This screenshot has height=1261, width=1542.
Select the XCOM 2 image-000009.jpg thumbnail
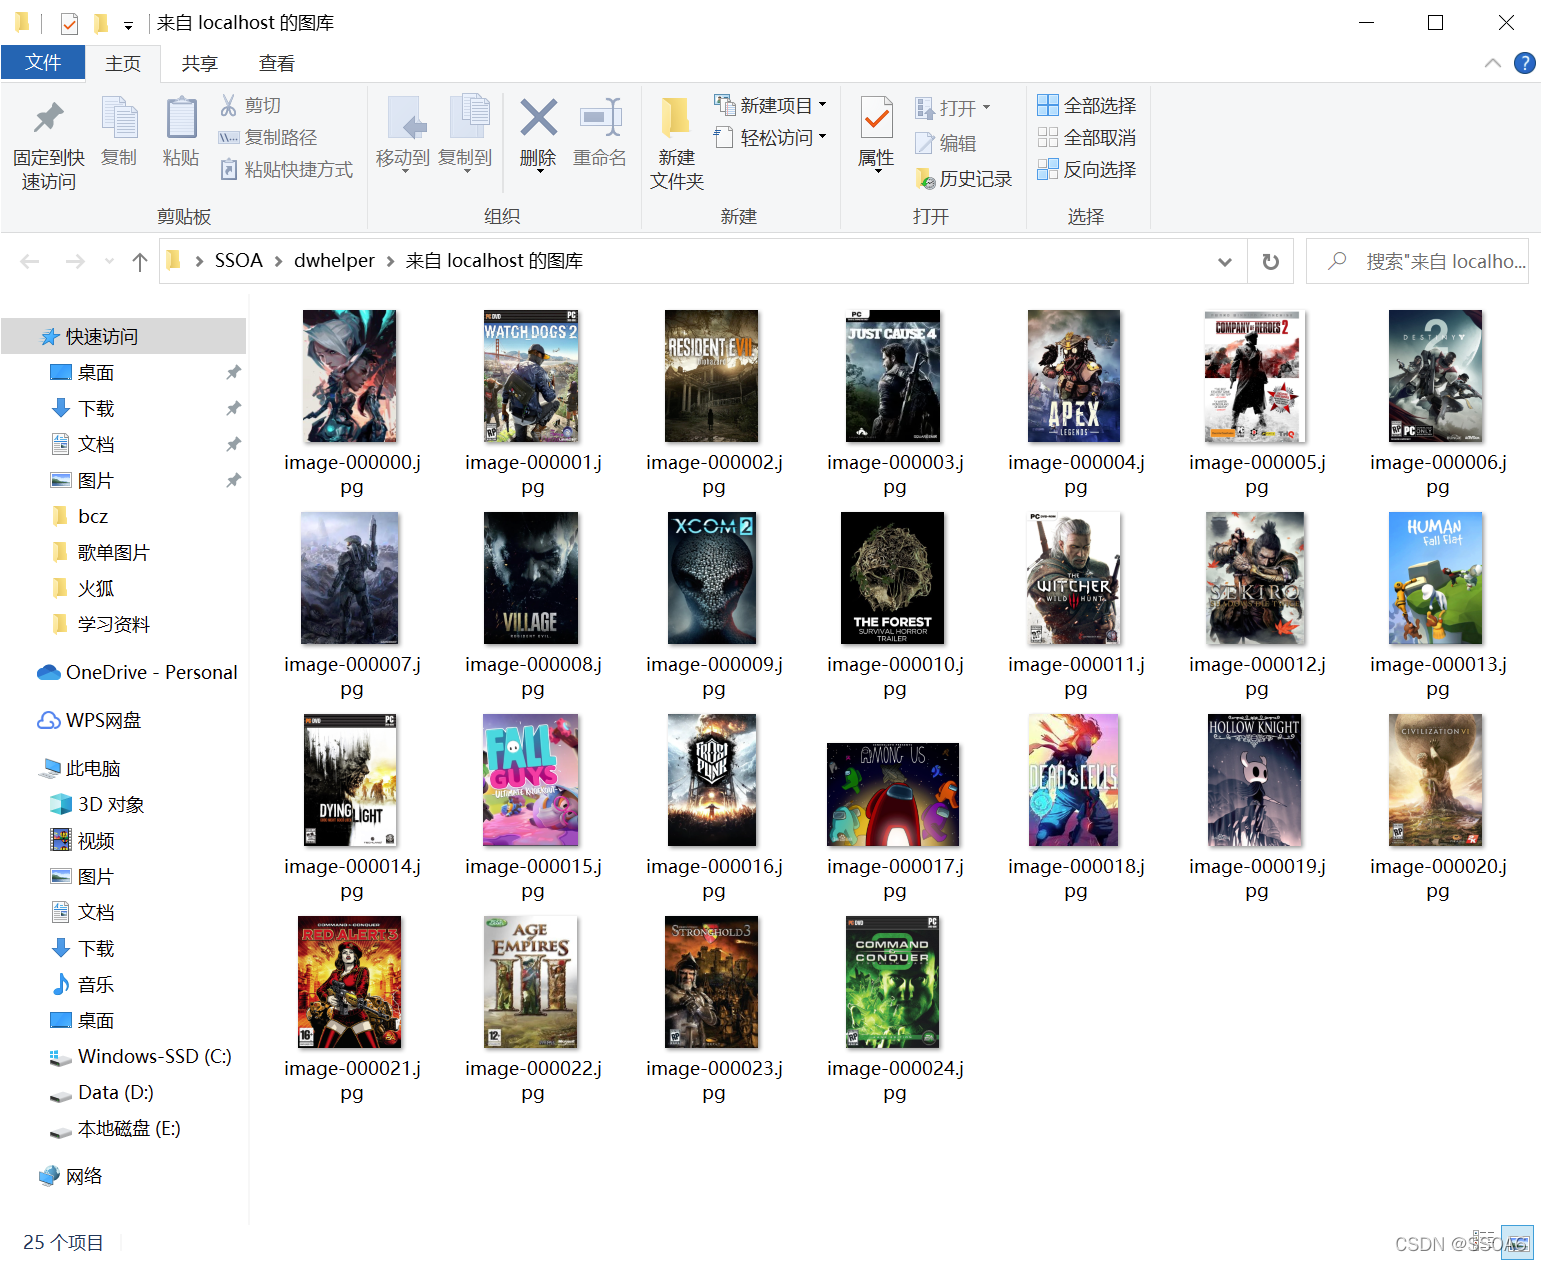click(x=713, y=578)
